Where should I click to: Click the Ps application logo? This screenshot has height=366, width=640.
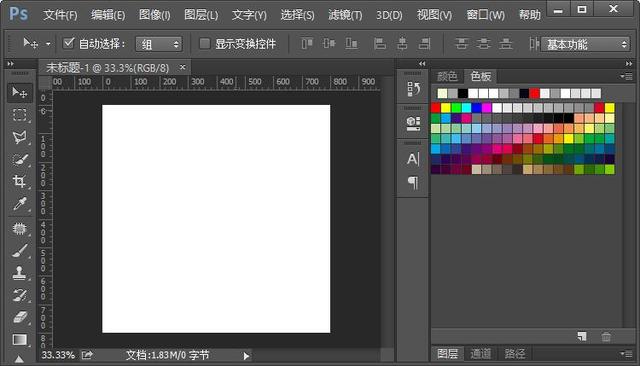click(19, 14)
